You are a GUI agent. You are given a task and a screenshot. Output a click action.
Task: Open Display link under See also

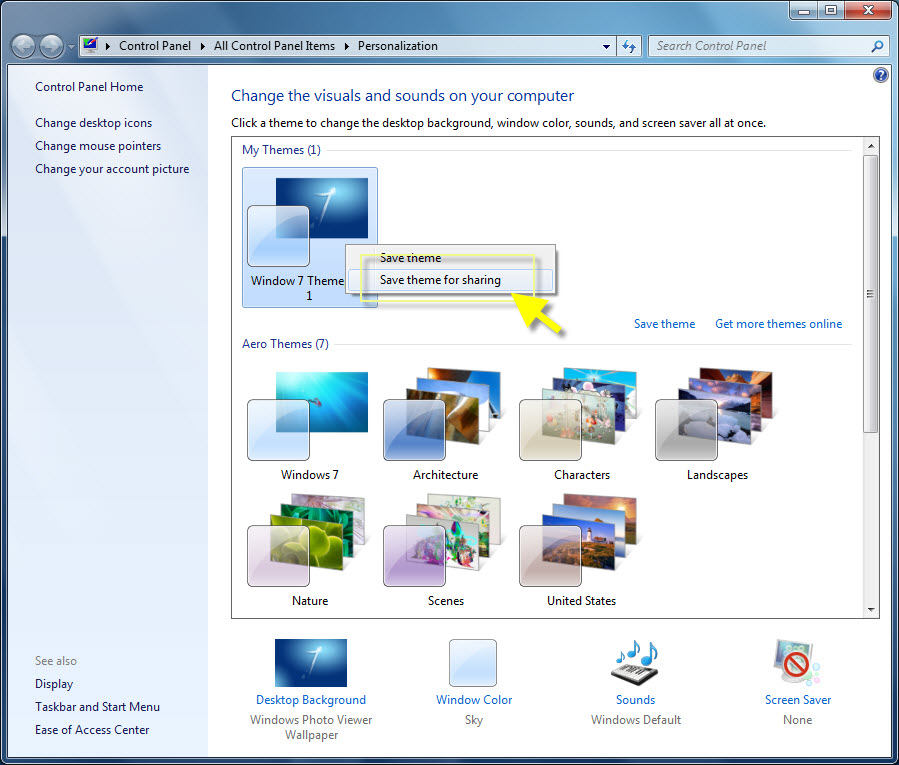(54, 684)
